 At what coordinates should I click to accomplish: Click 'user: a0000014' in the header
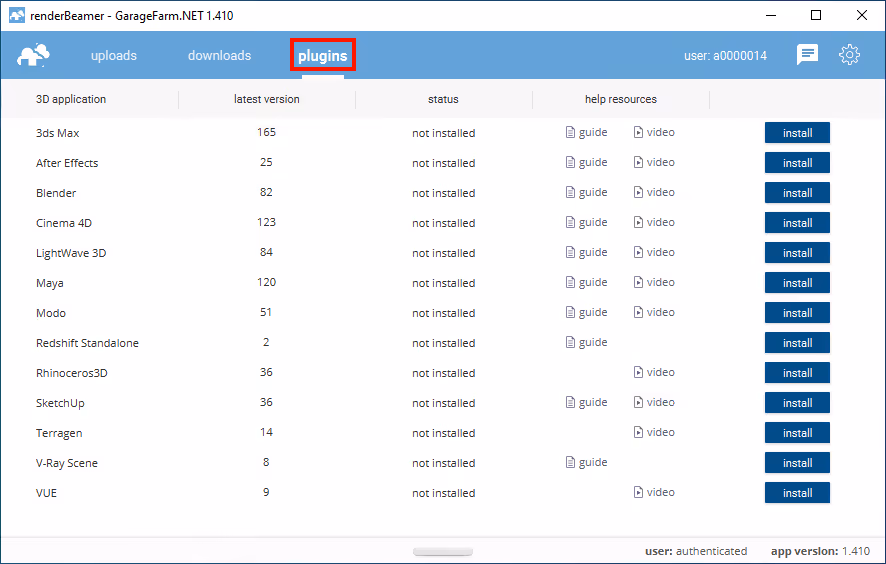(x=726, y=55)
